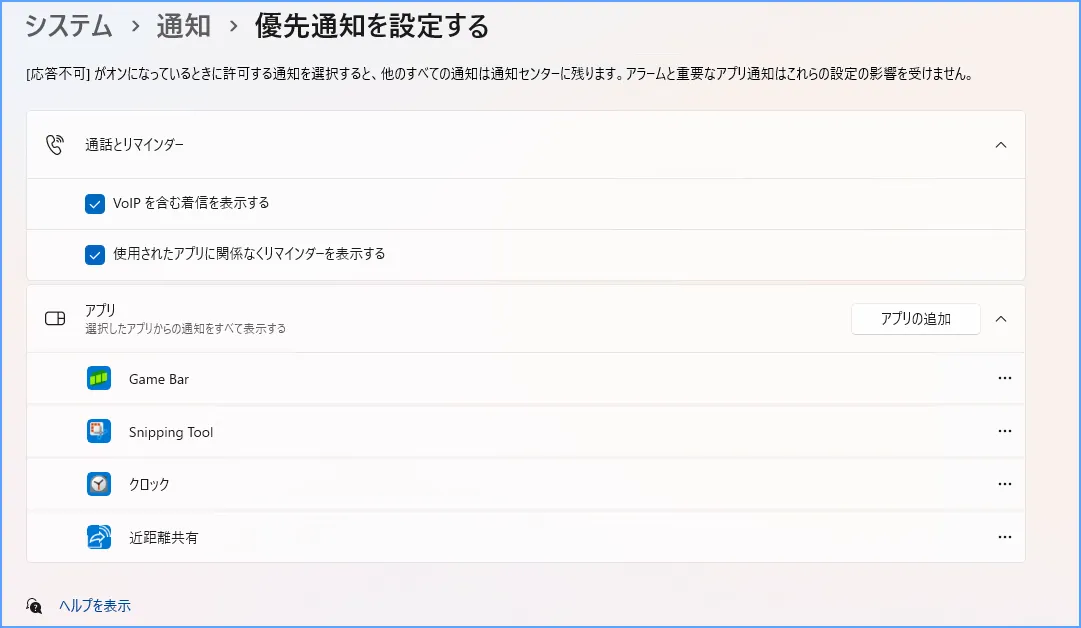Collapse the 通話とリマインダー section chevron
The image size is (1081, 628).
1001,145
